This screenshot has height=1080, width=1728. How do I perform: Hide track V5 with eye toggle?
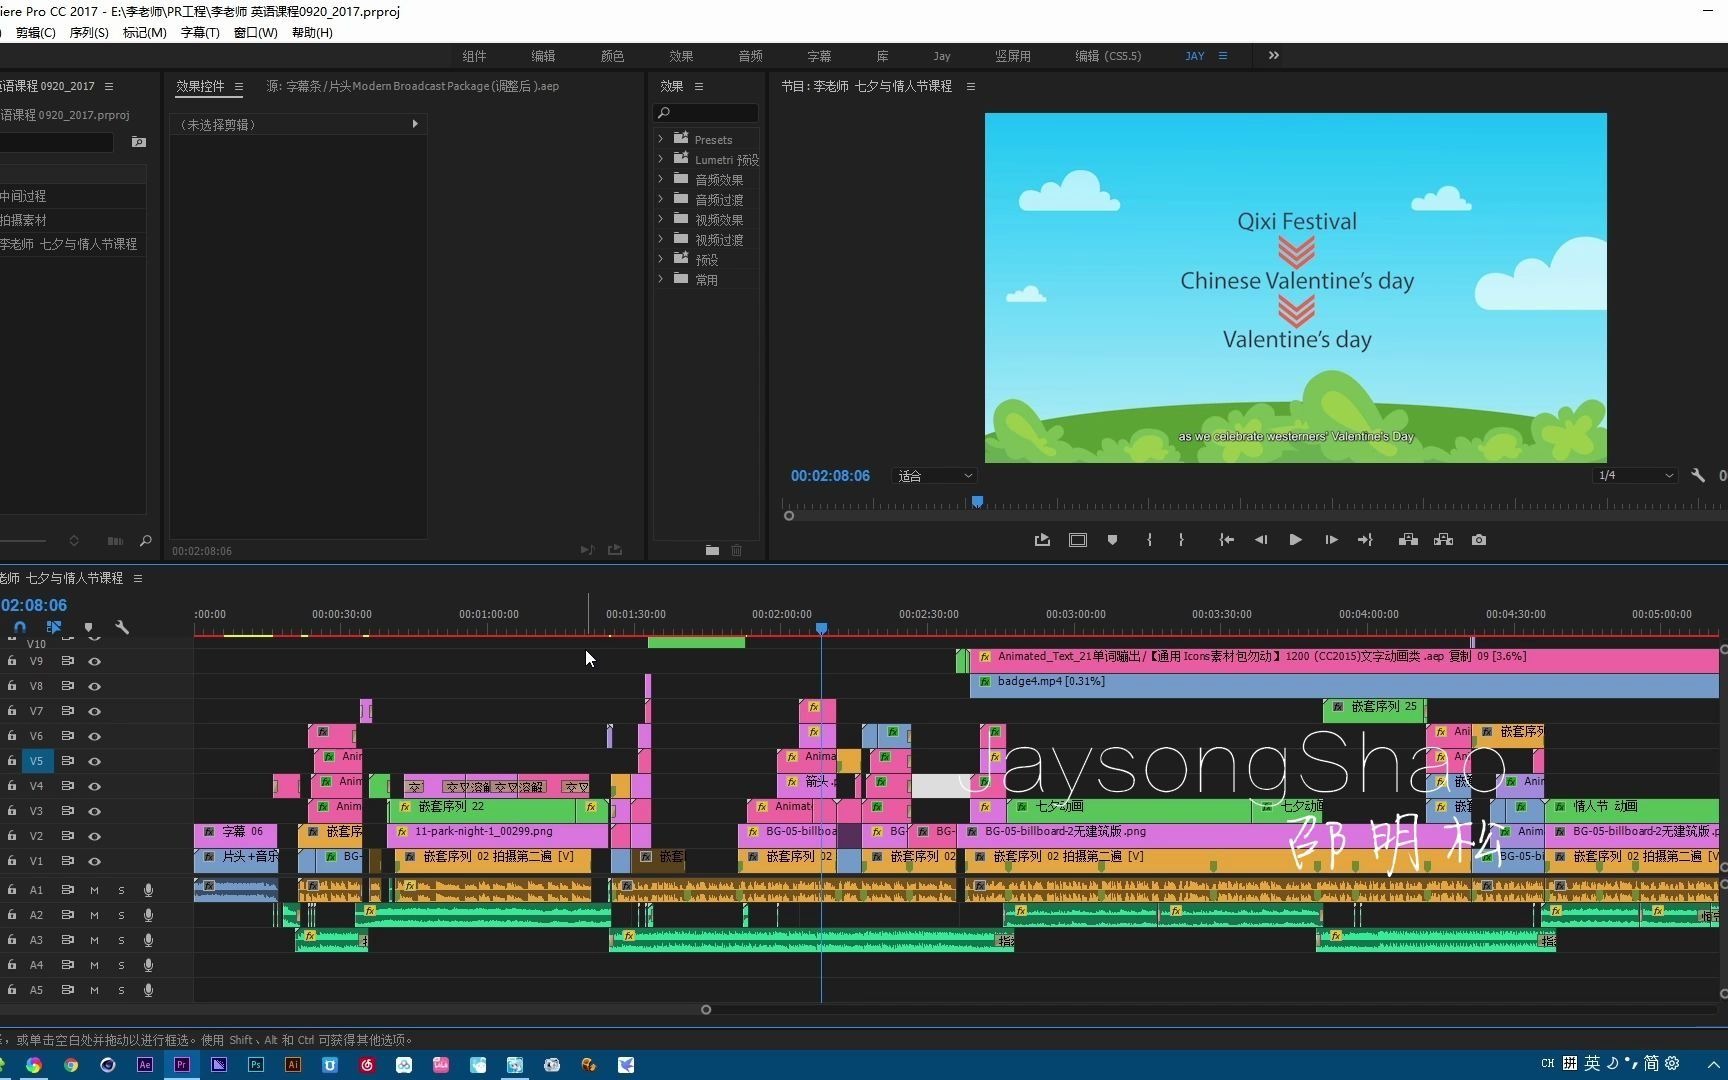pos(94,761)
